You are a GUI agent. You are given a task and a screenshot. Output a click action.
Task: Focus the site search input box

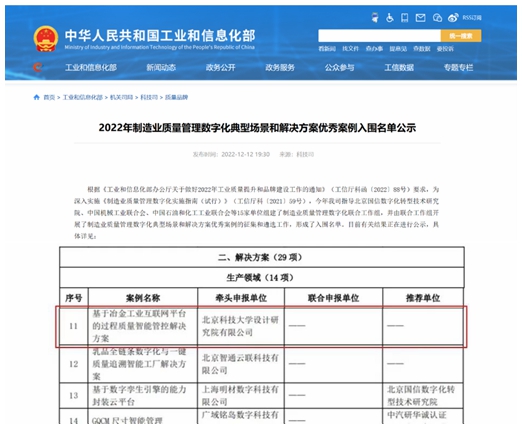coord(379,36)
